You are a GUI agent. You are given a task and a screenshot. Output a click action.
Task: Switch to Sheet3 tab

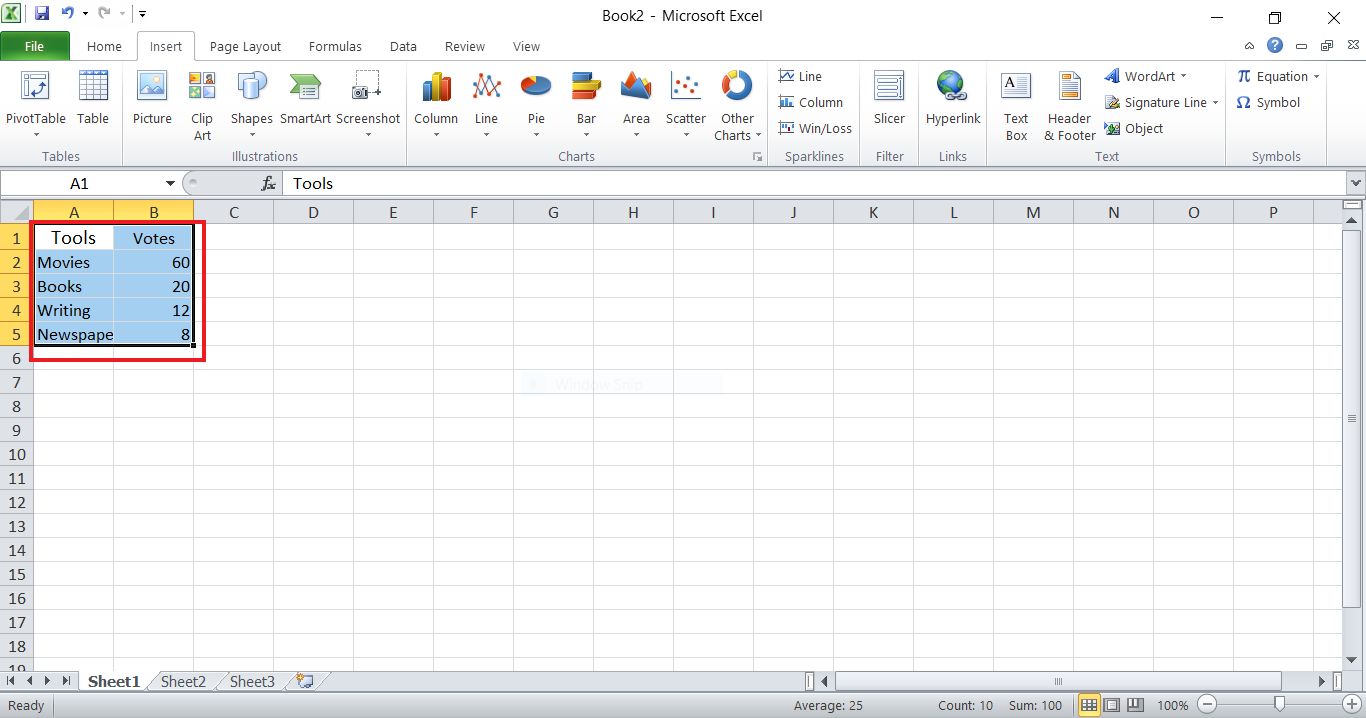pyautogui.click(x=252, y=681)
